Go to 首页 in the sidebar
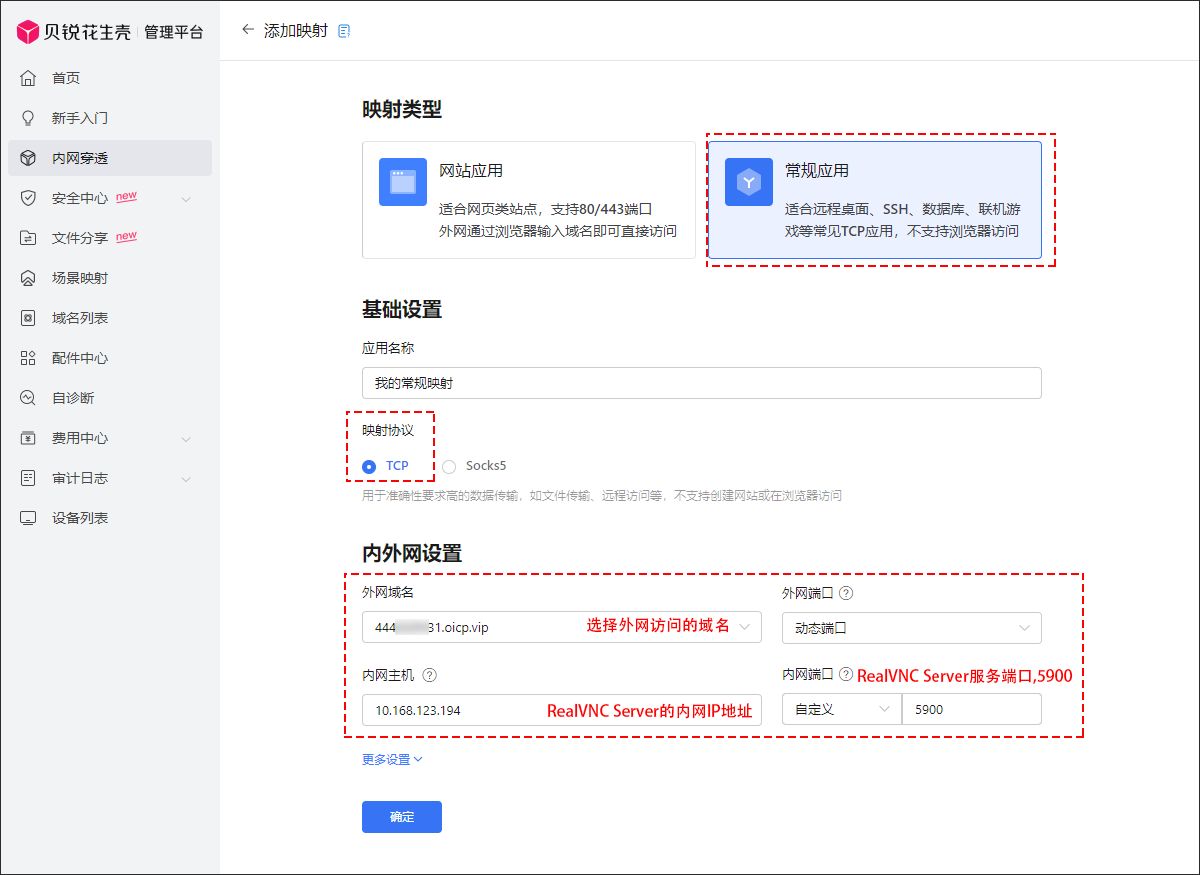 110,78
